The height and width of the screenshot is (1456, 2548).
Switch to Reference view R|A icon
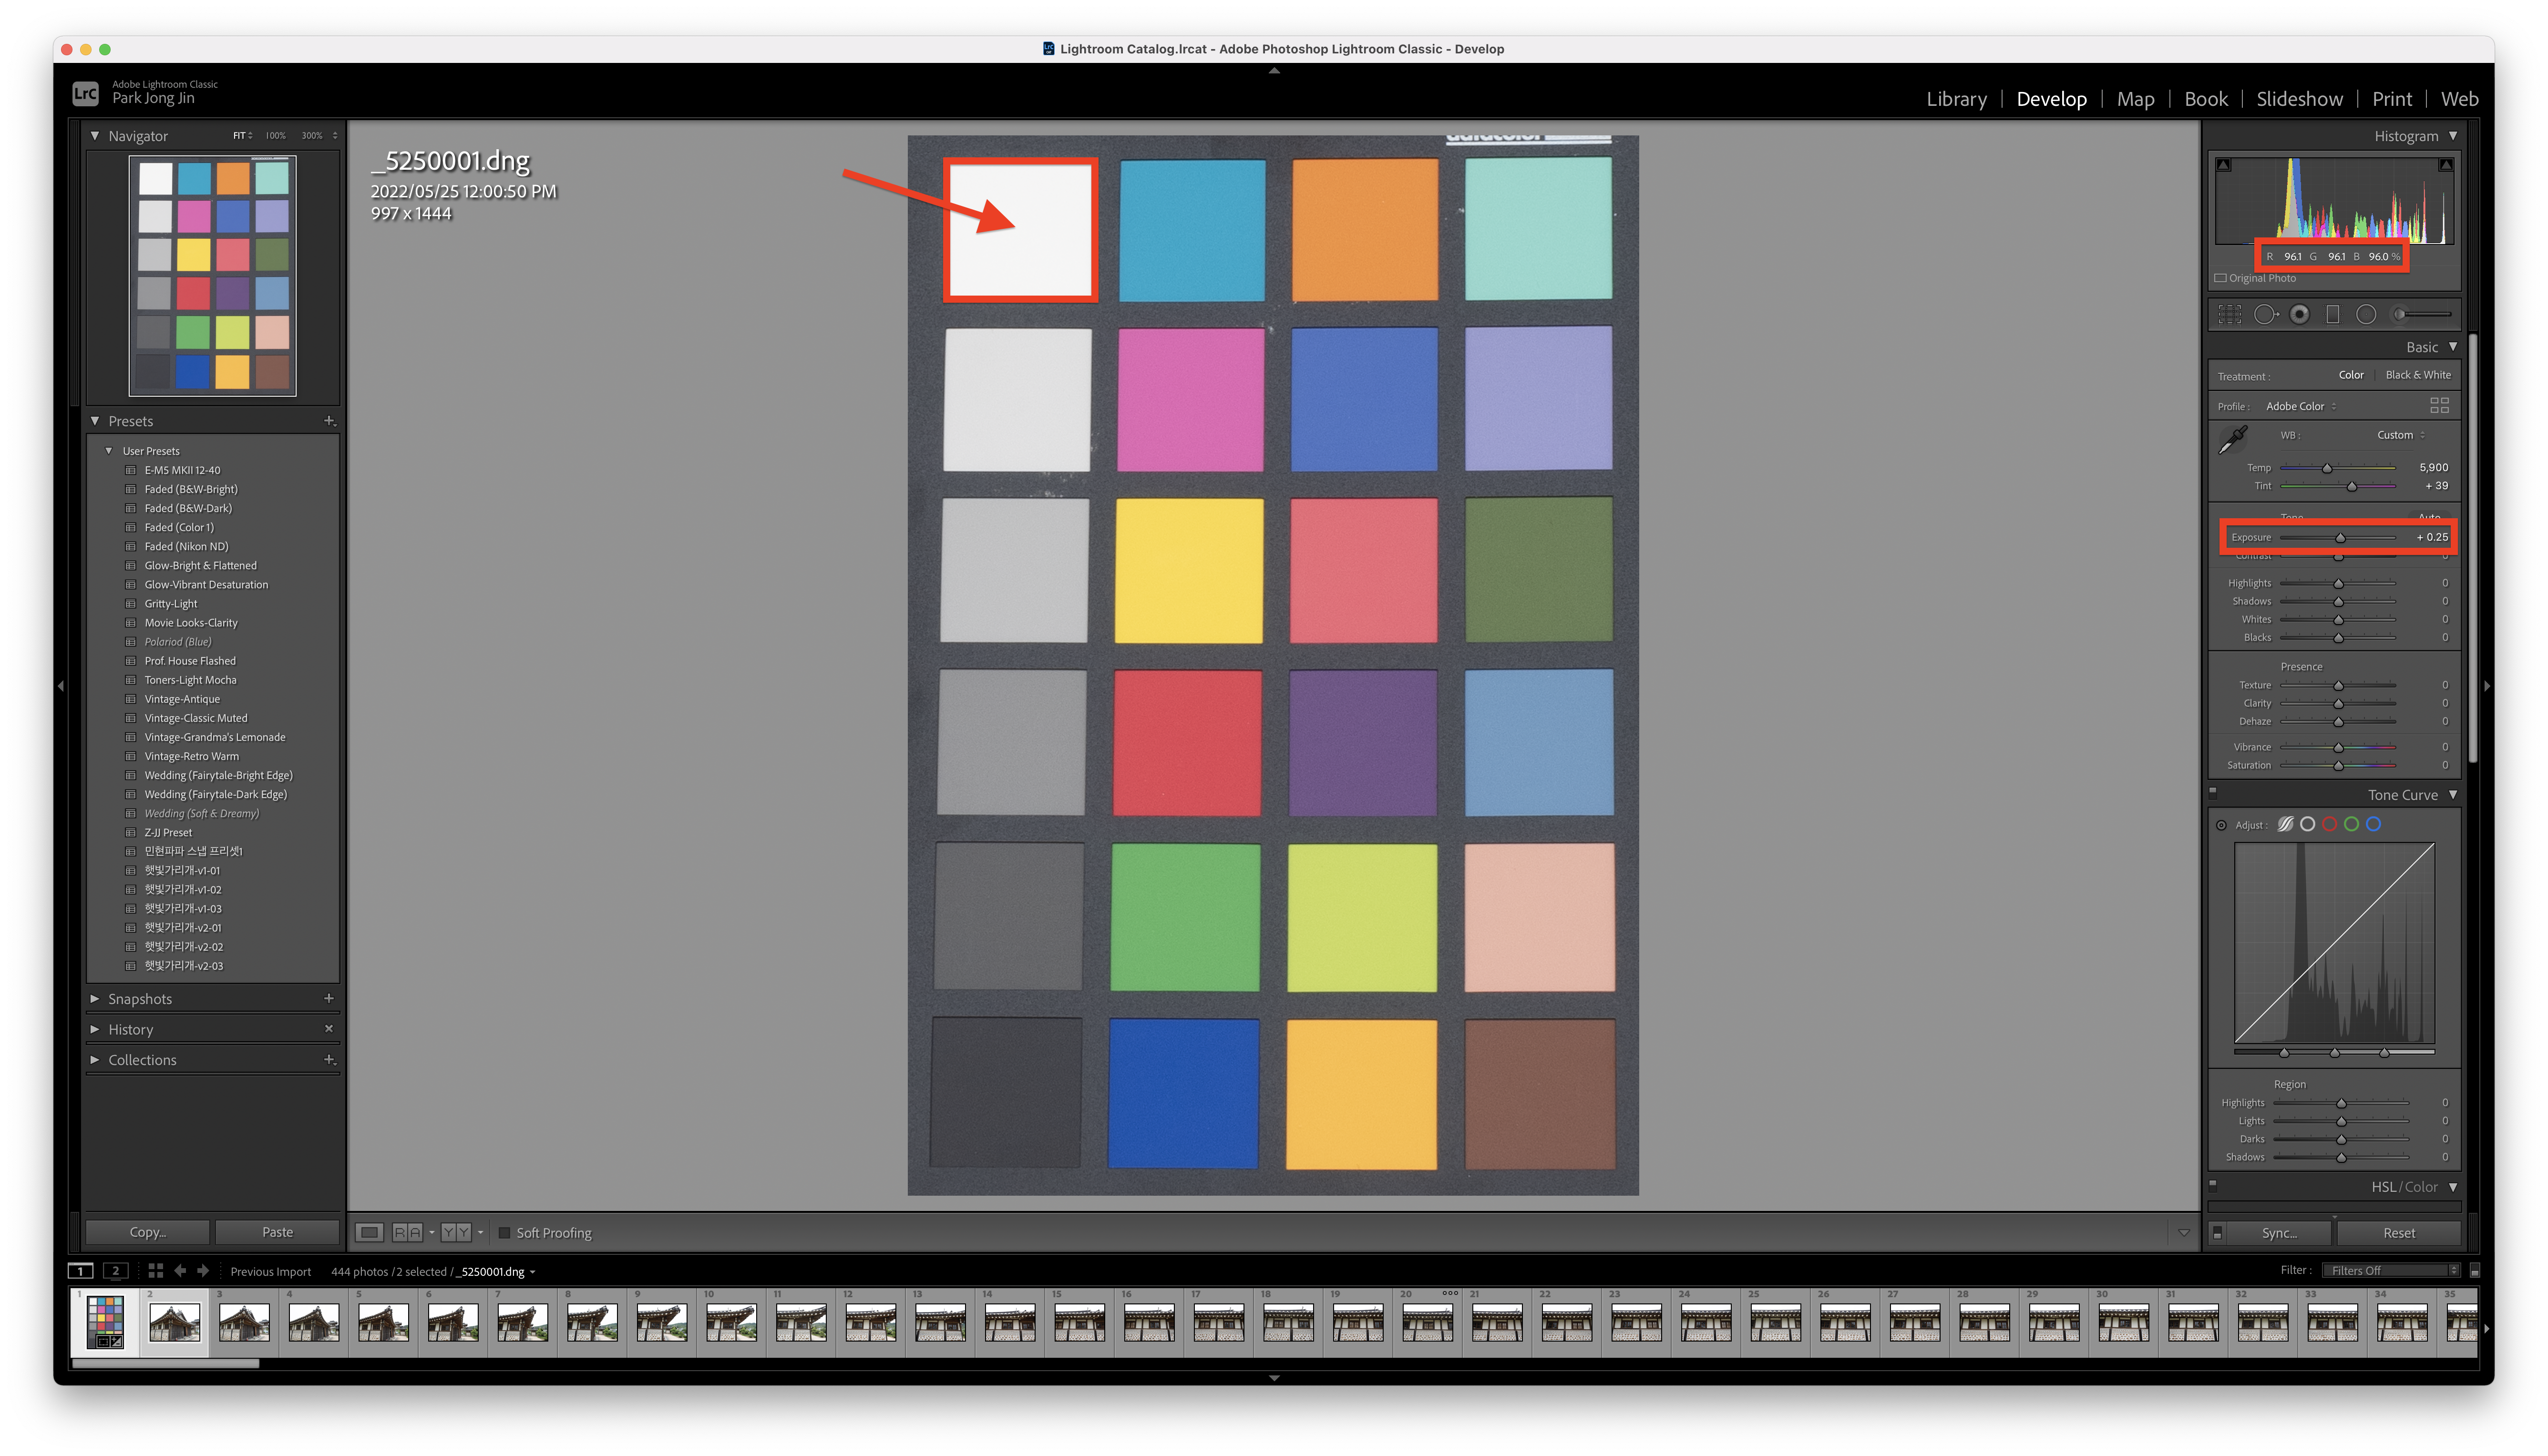407,1232
